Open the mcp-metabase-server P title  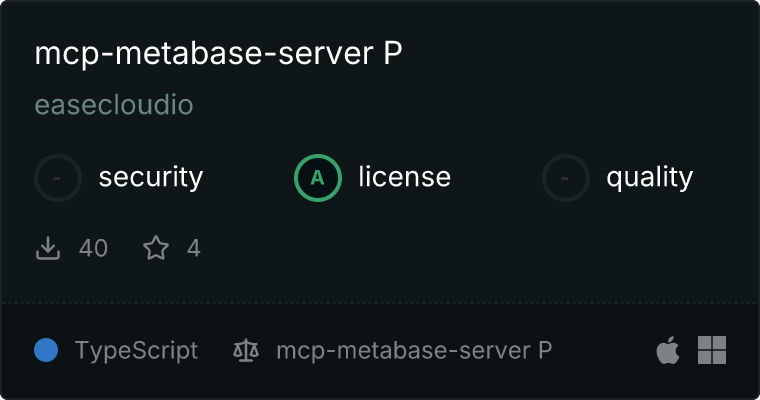[218, 53]
